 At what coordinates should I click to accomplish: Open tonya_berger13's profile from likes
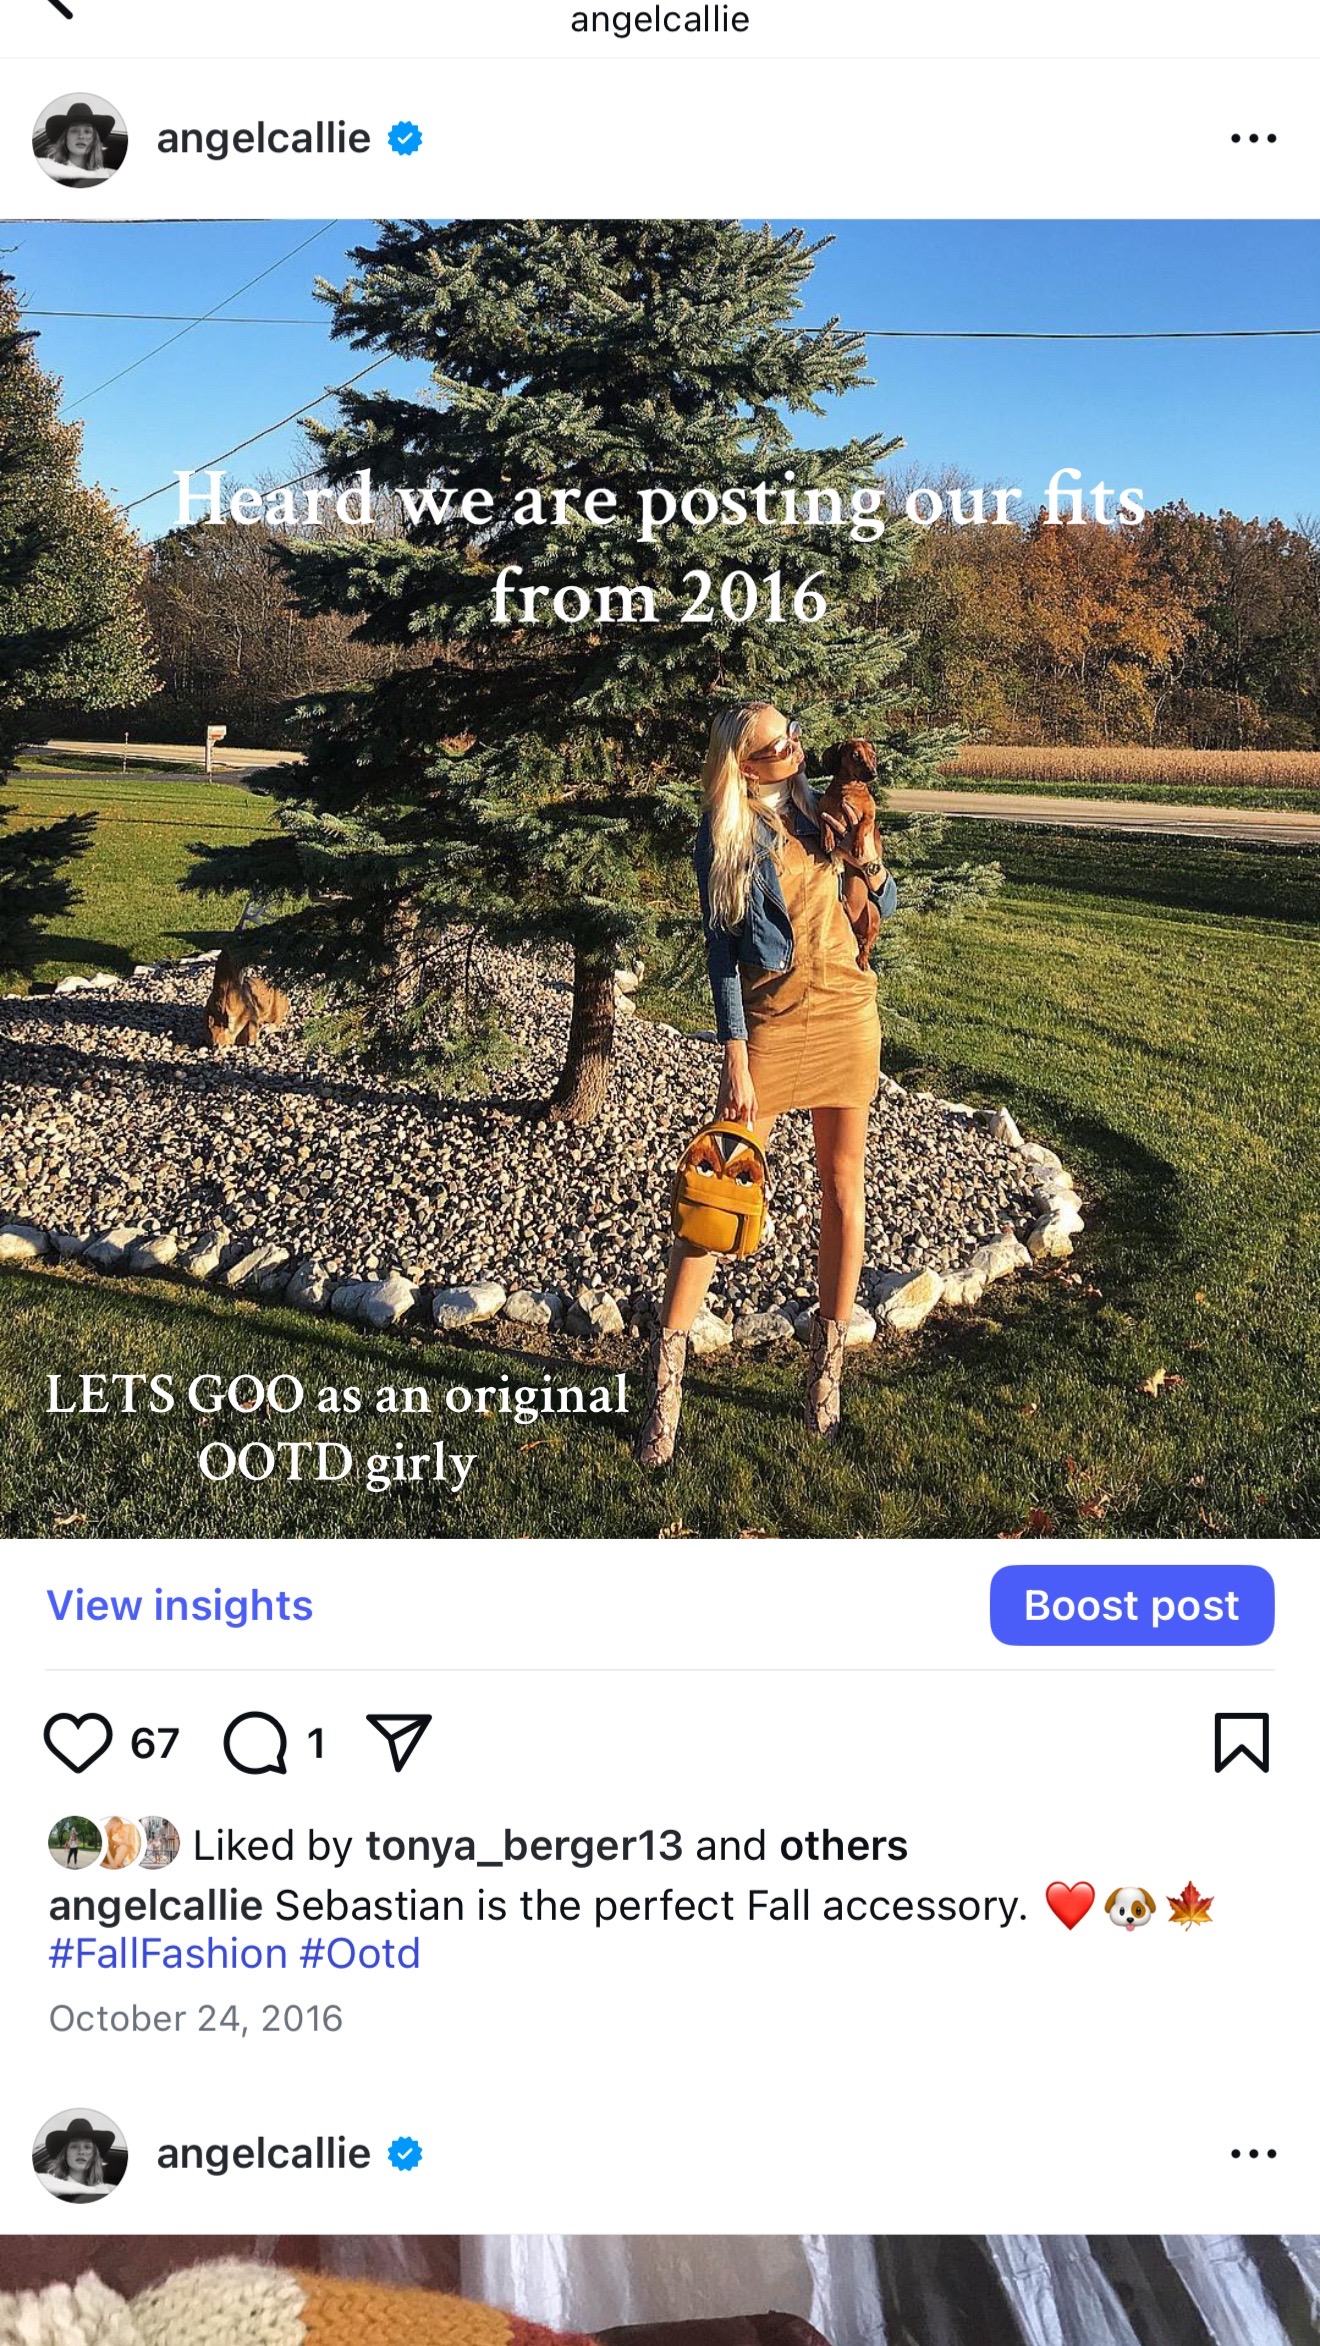point(524,1845)
